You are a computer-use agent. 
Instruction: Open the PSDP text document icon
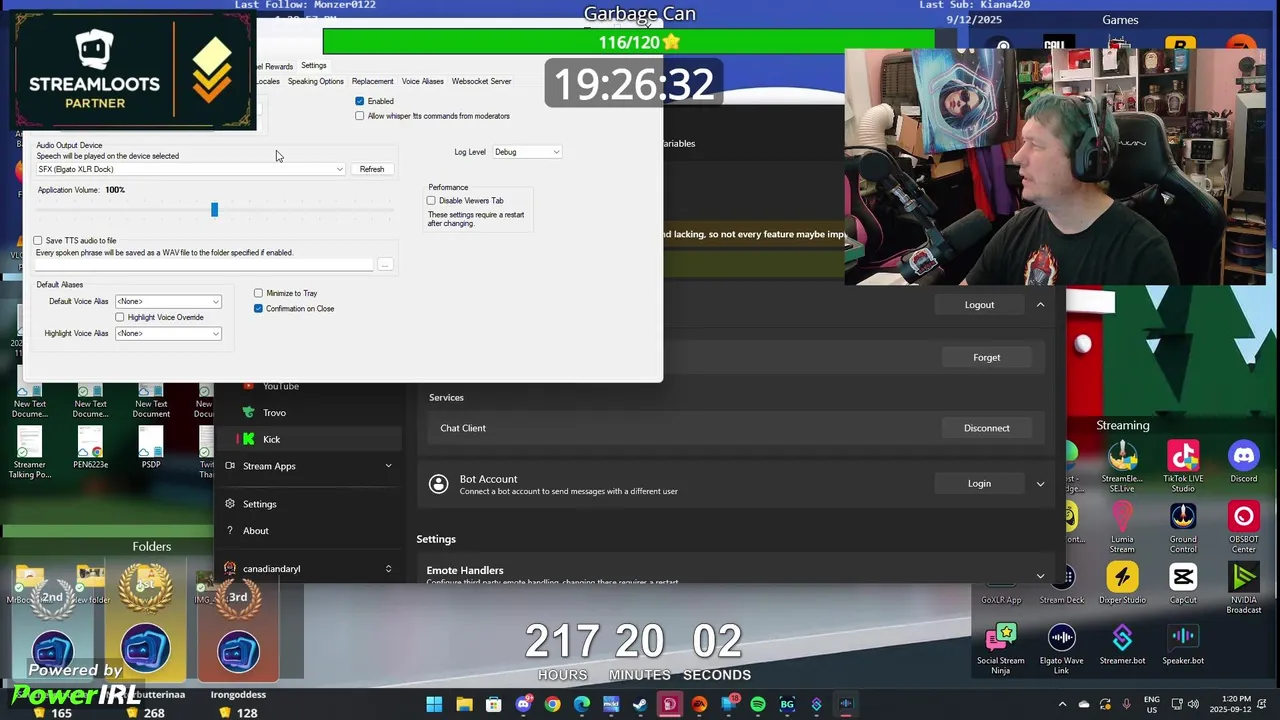coord(151,446)
